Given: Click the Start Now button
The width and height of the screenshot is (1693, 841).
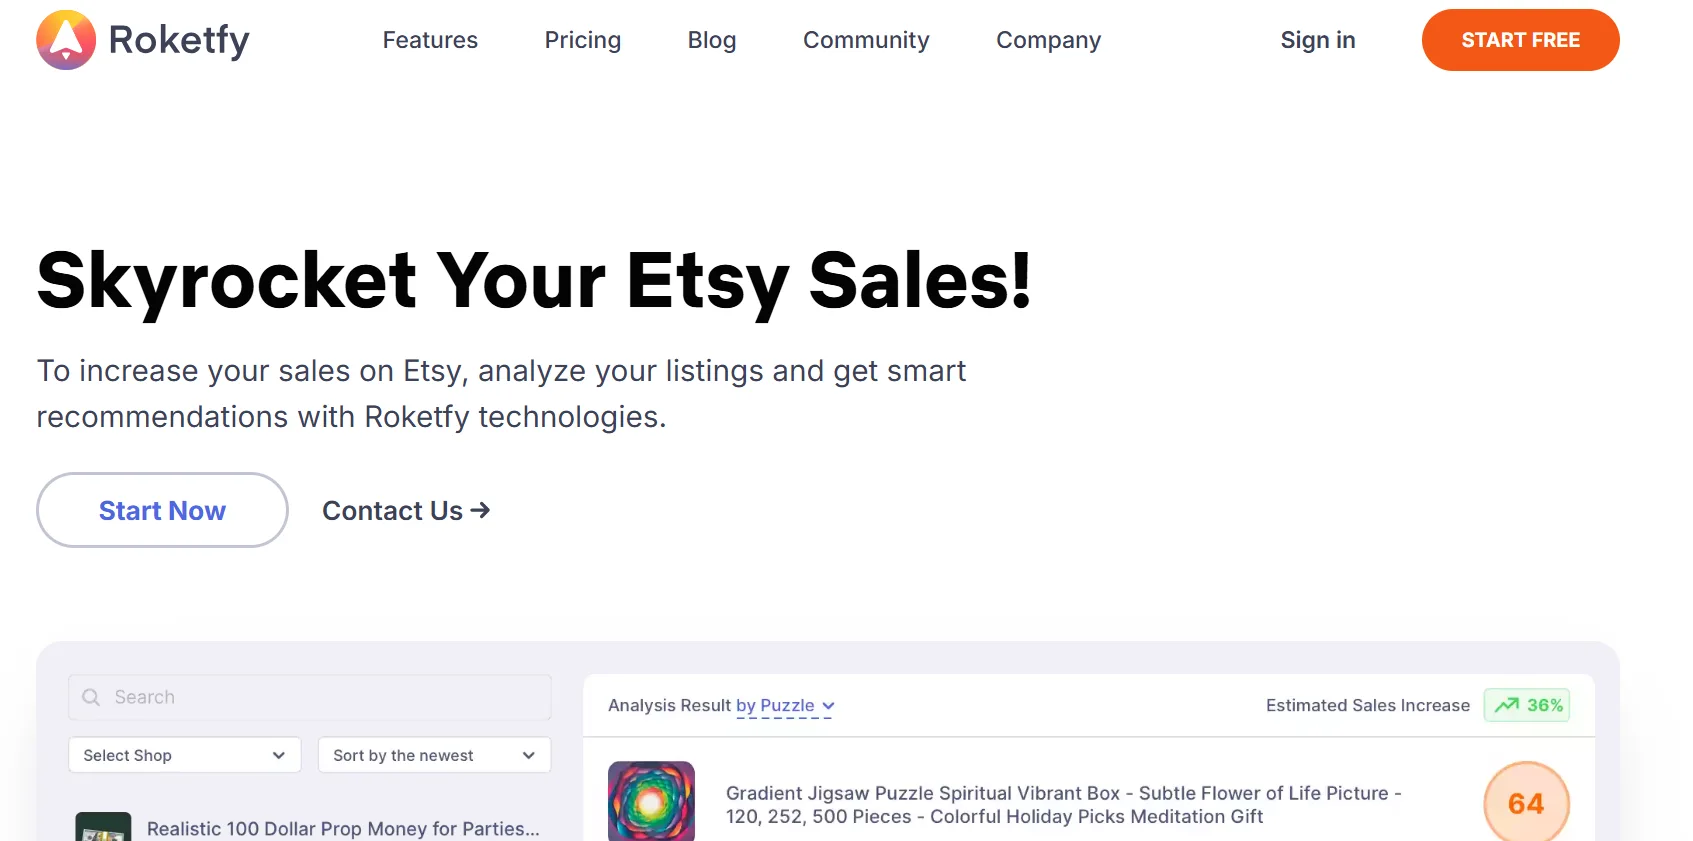Looking at the screenshot, I should 162,510.
